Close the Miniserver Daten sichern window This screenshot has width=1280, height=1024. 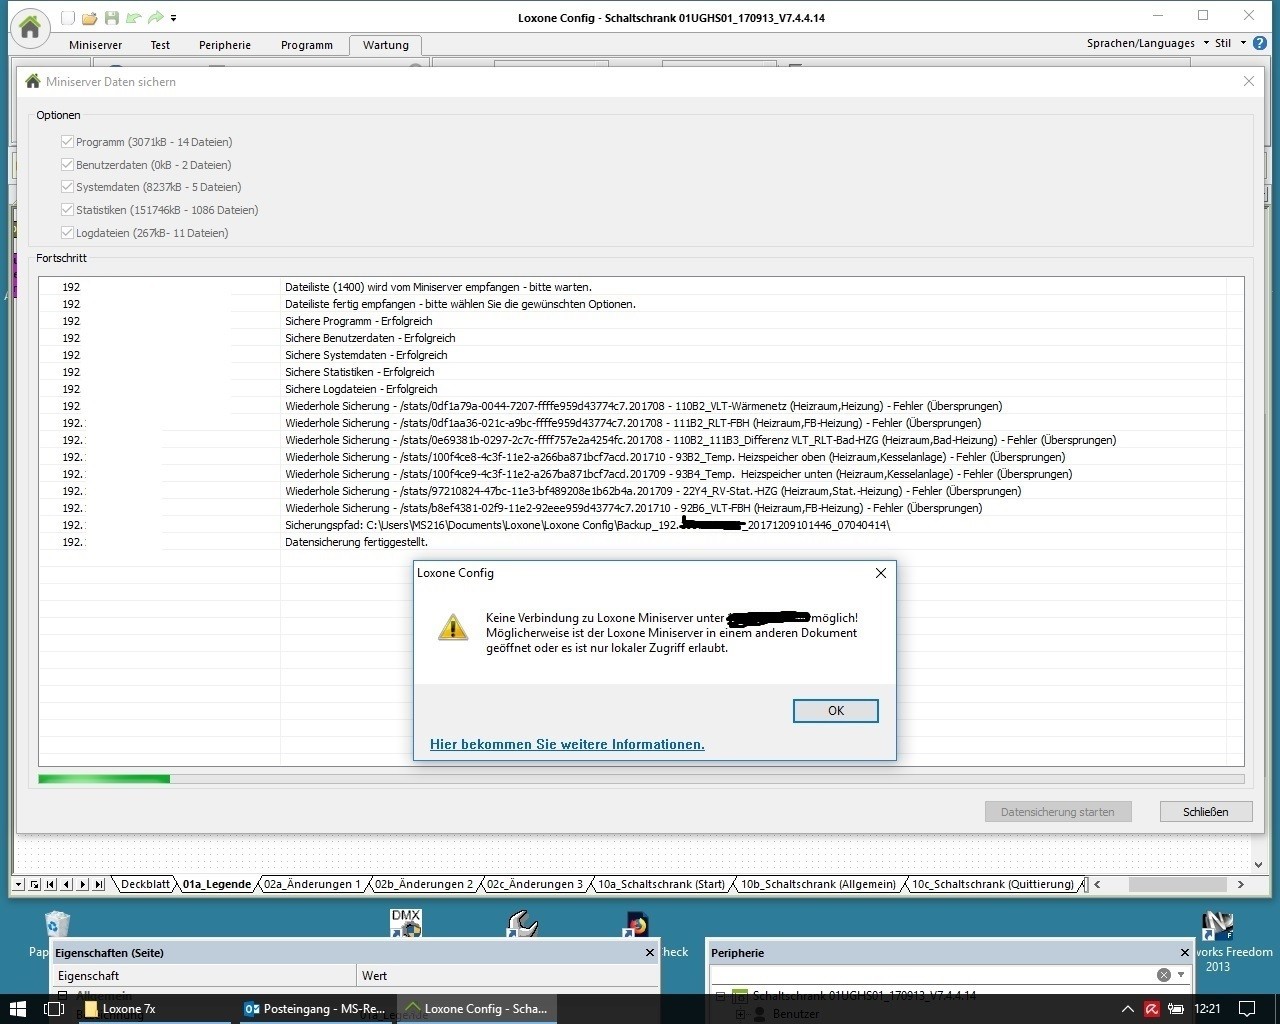(1248, 81)
